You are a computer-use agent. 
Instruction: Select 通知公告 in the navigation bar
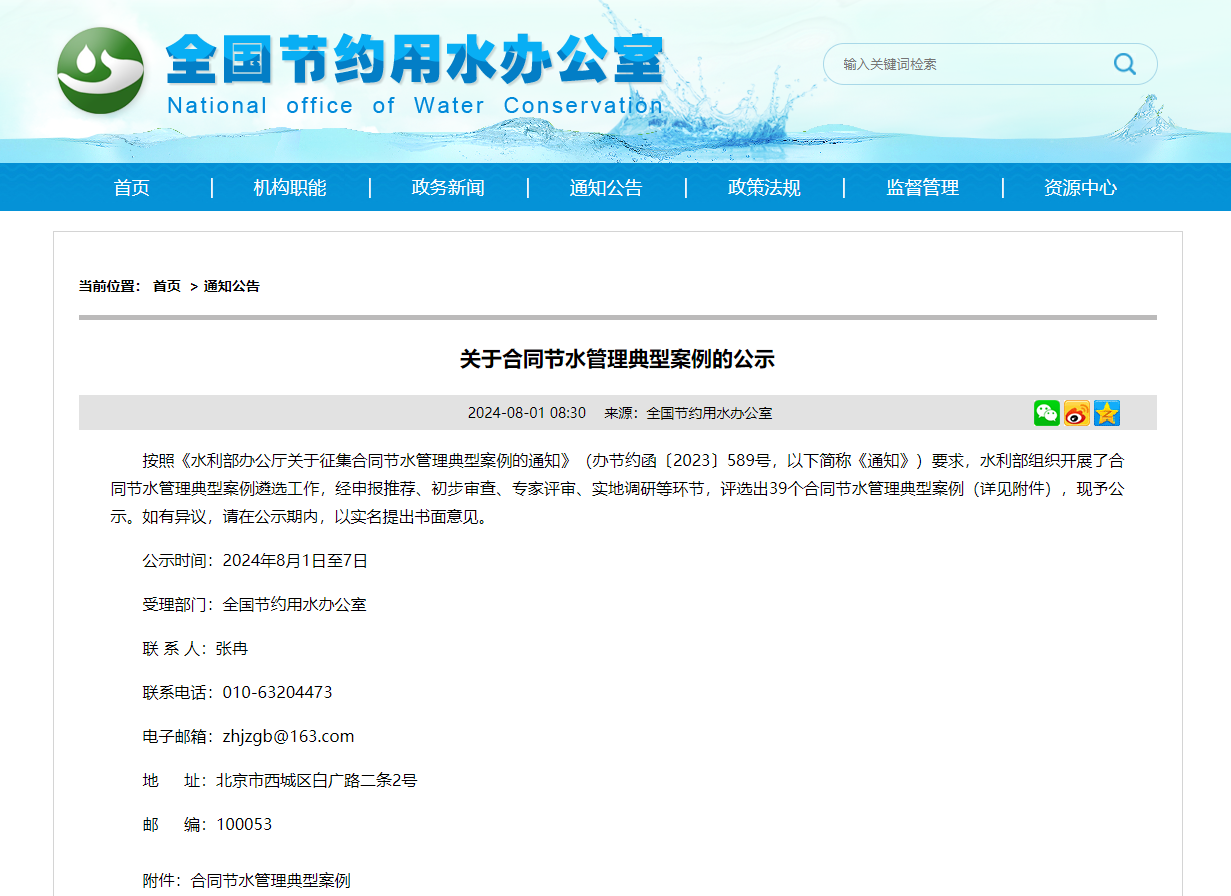tap(606, 188)
